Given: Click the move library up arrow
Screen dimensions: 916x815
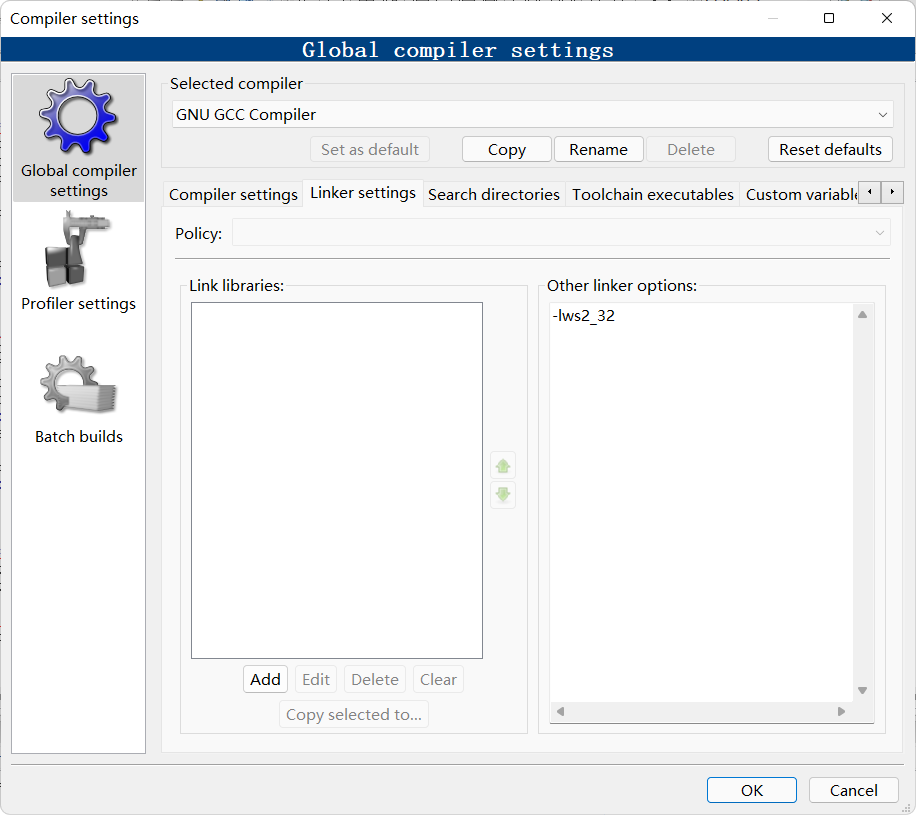Looking at the screenshot, I should tap(503, 466).
